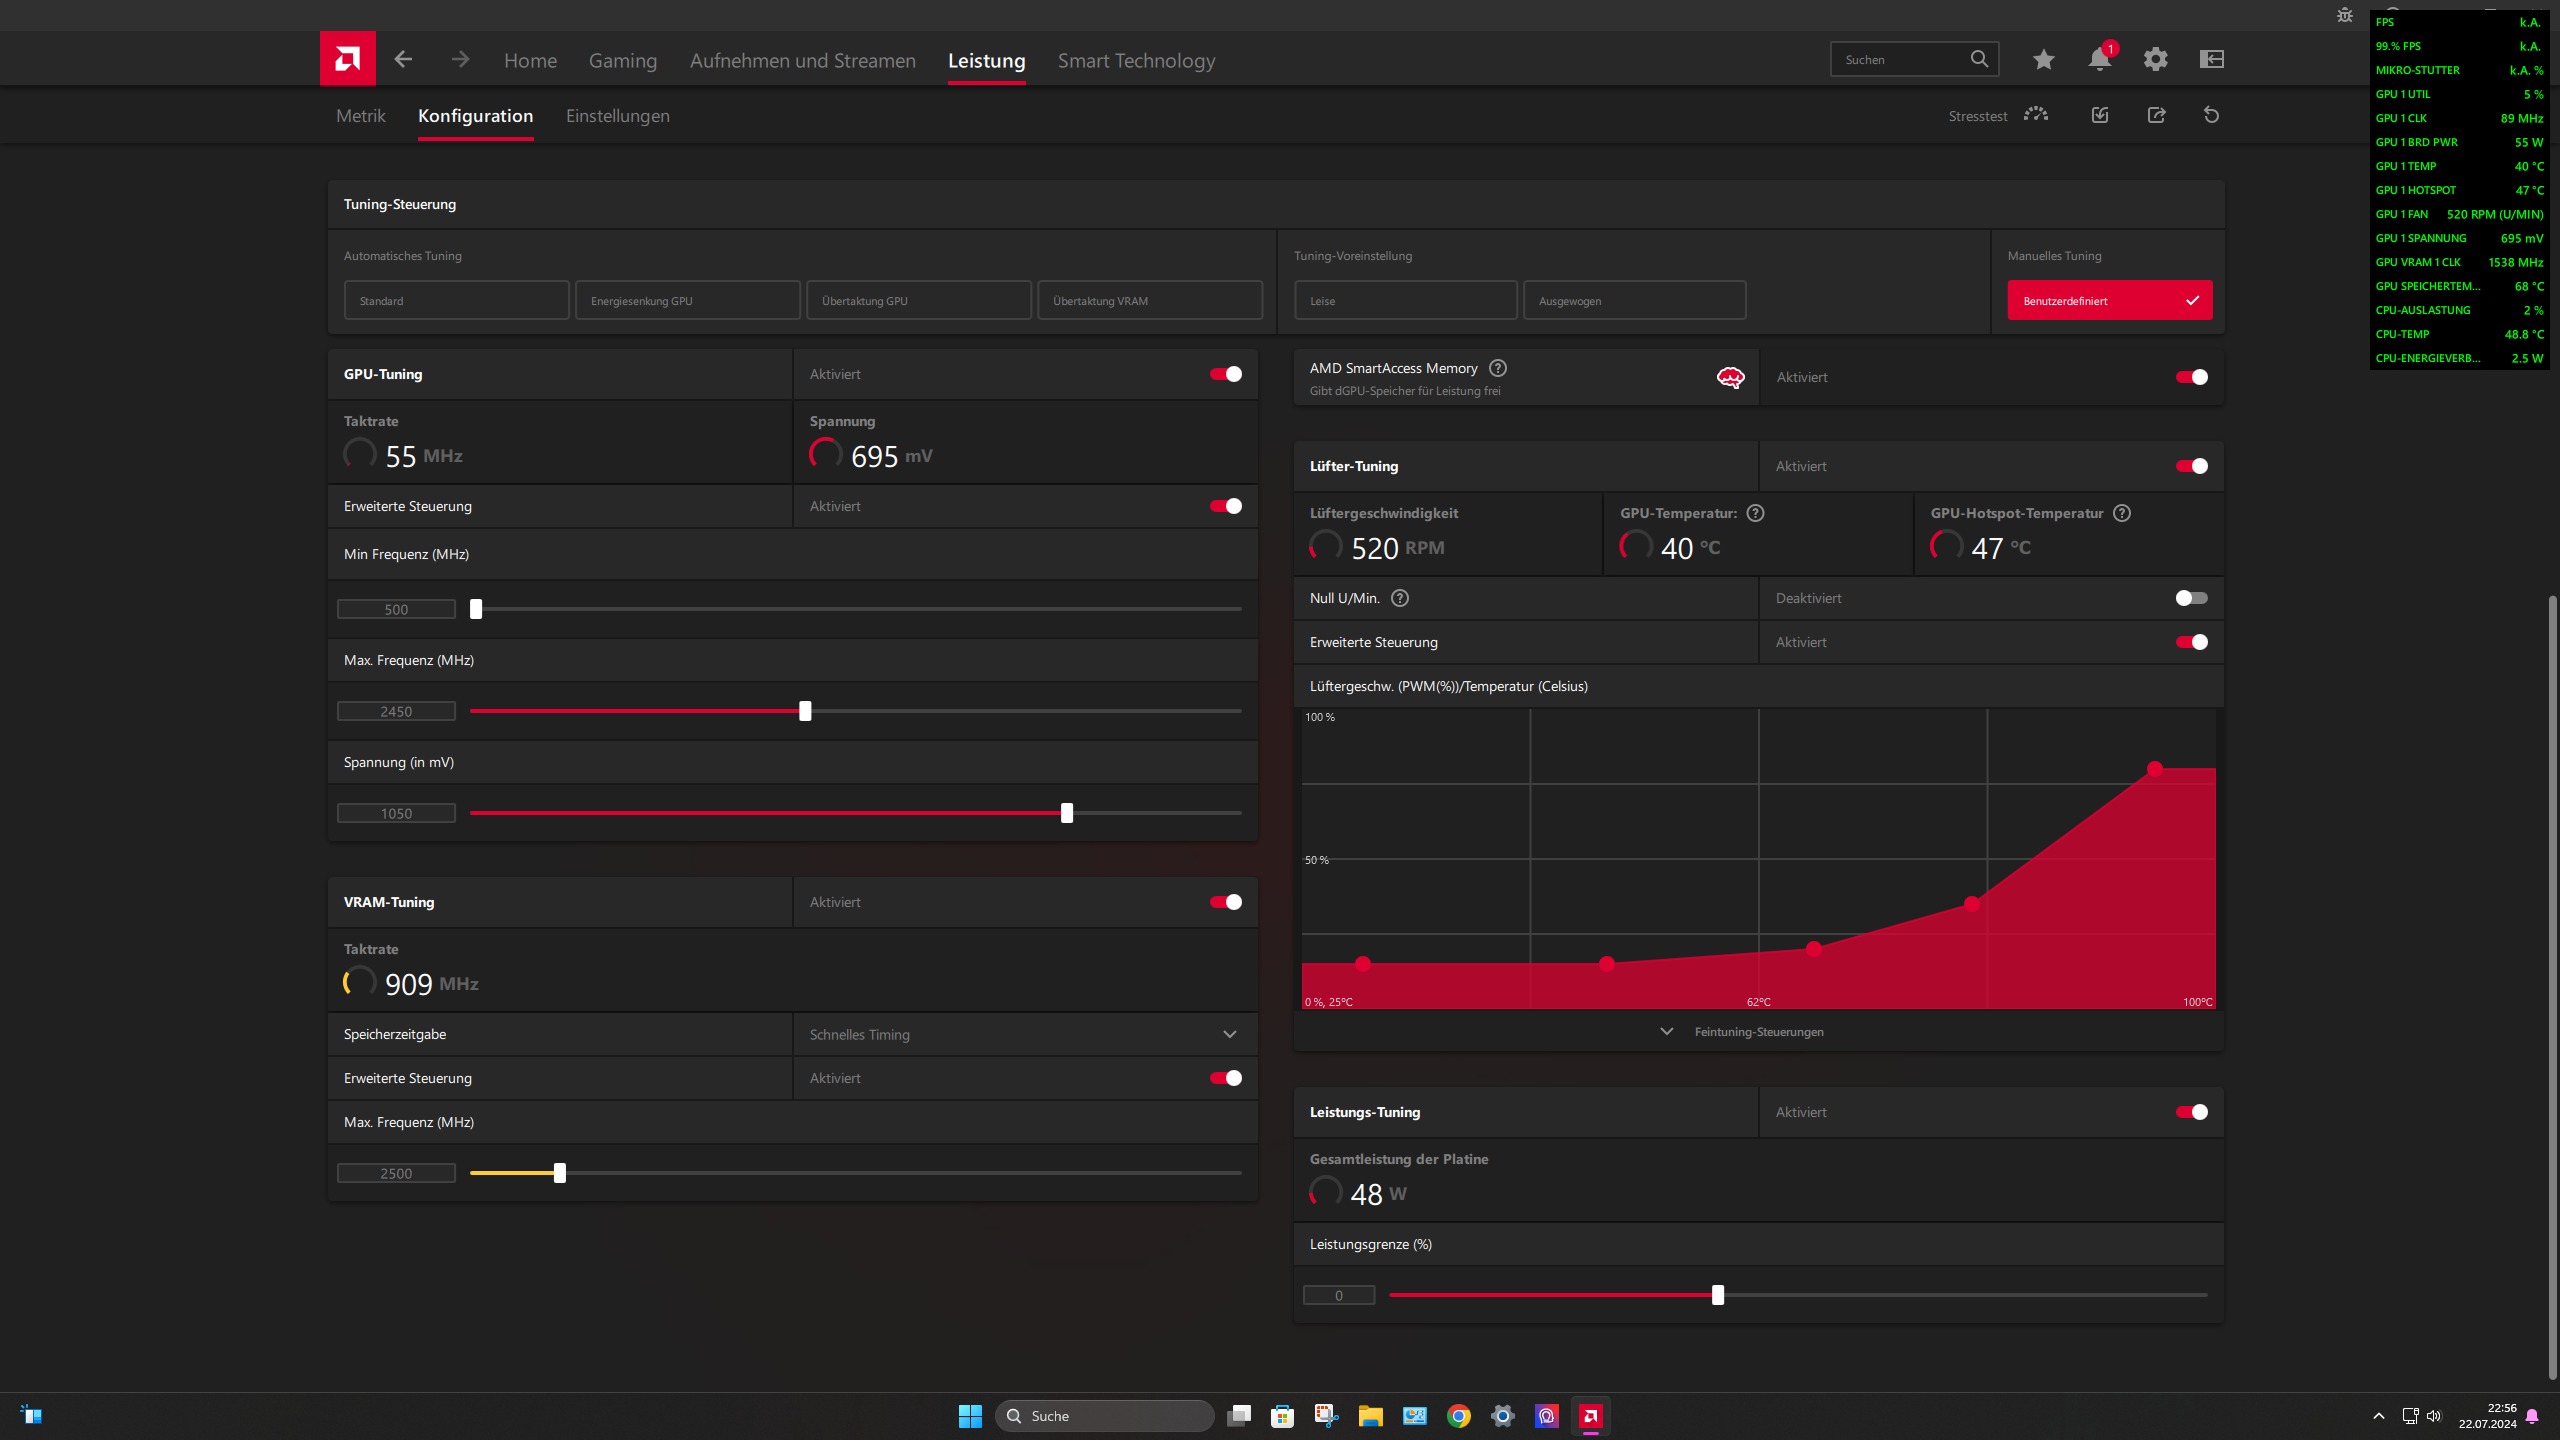Image resolution: width=2560 pixels, height=1440 pixels.
Task: Open GPU-Temperatur help question mark
Action: (x=1756, y=512)
